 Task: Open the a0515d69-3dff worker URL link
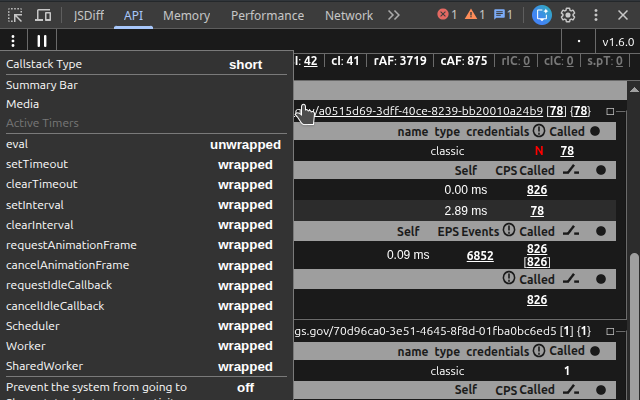419,111
